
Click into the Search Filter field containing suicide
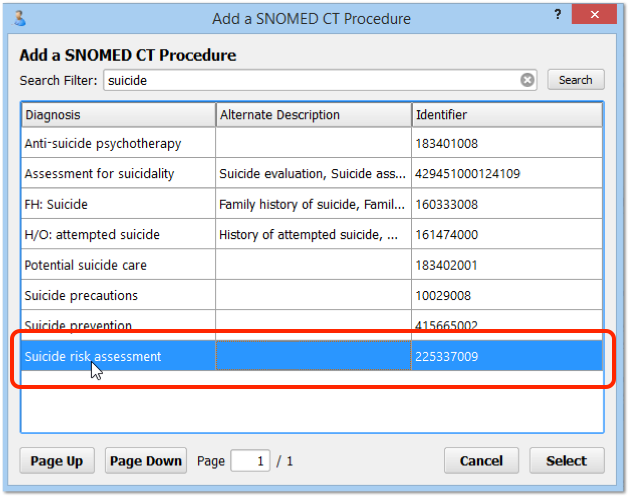click(320, 80)
